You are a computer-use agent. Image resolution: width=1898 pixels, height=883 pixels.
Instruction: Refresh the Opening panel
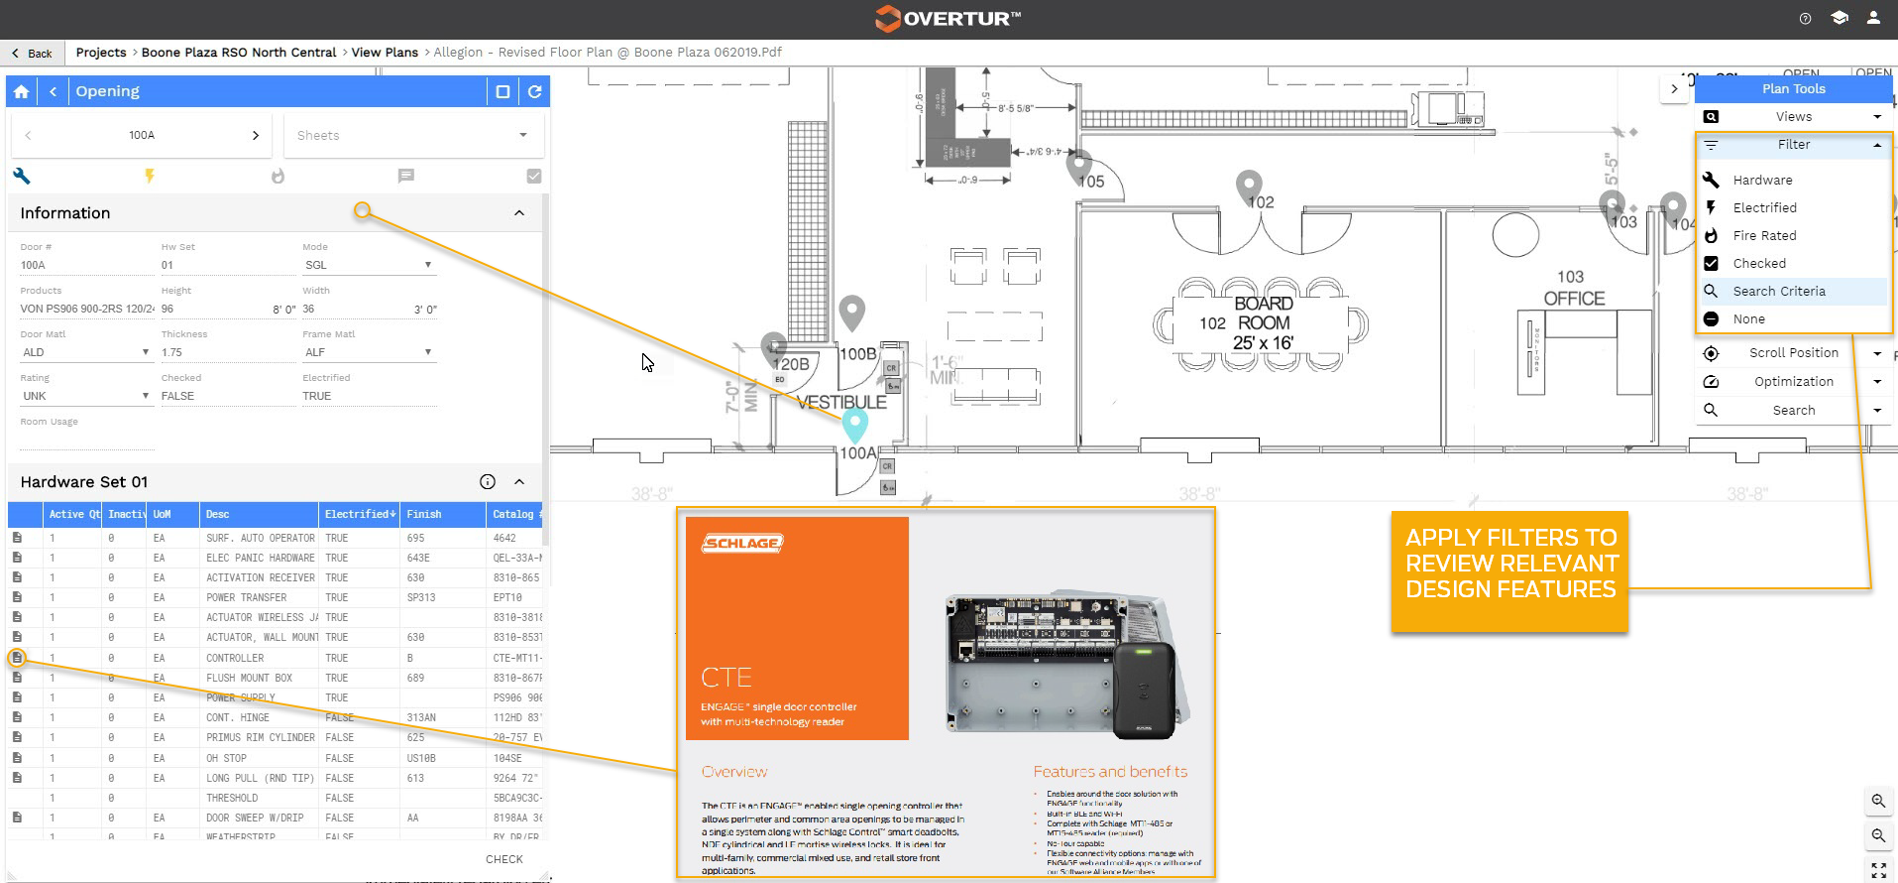pyautogui.click(x=535, y=91)
